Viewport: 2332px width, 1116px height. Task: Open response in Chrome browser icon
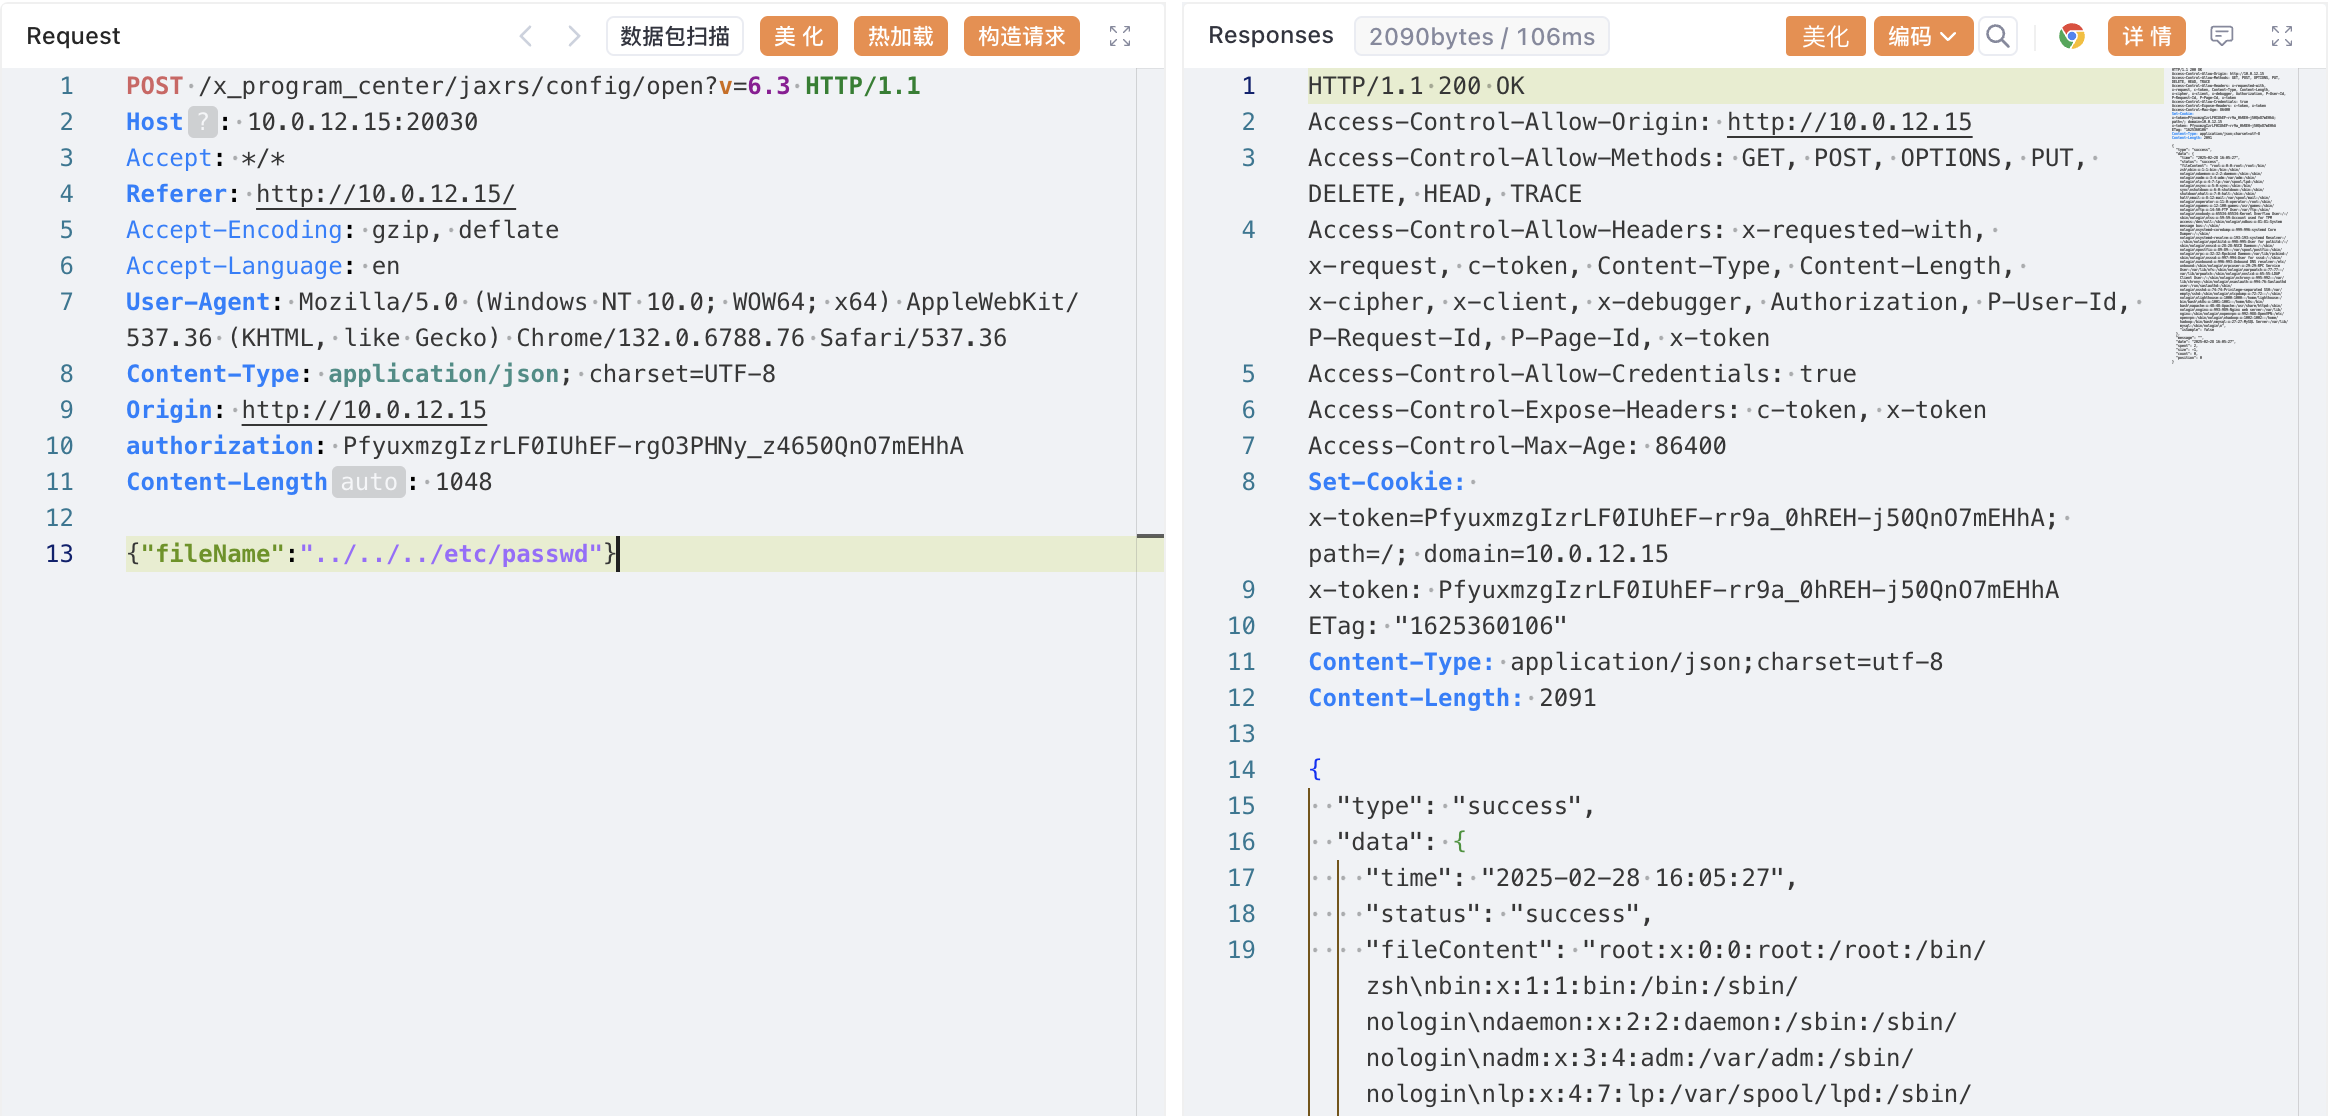click(x=2071, y=37)
